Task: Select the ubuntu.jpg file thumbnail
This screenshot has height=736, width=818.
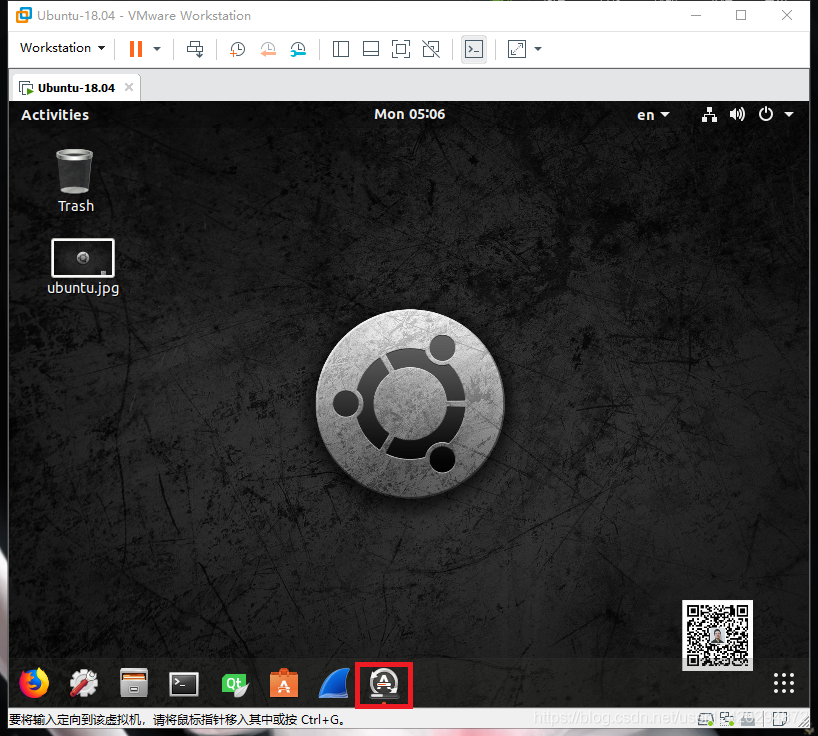Action: coord(83,258)
